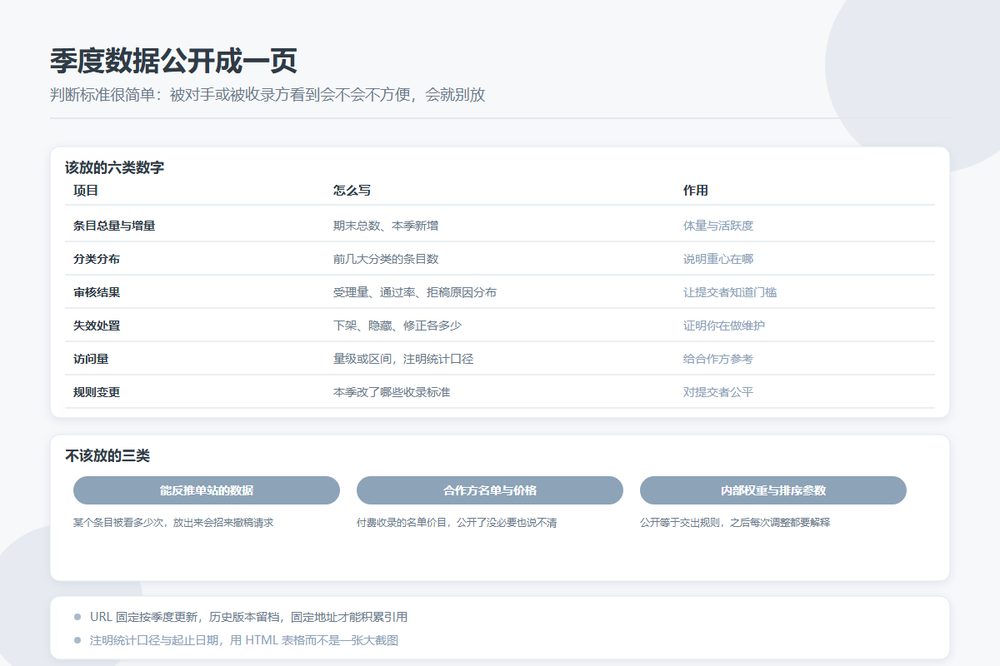This screenshot has width=1000, height=666.
Task: Click the cell 期末总数、本季新增
Action: 386,226
